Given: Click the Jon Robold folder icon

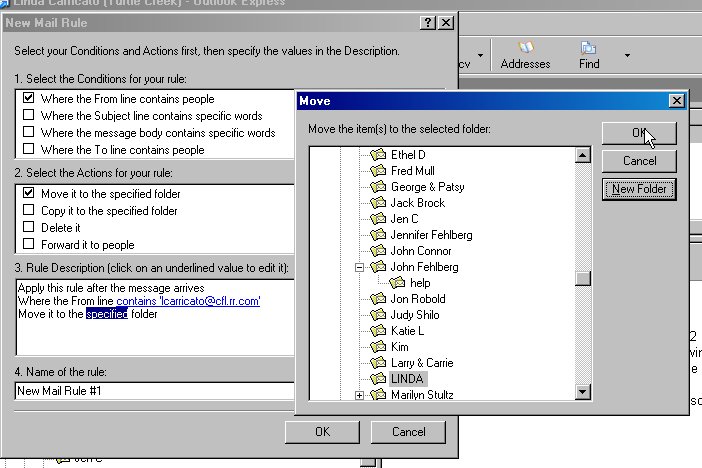Looking at the screenshot, I should click(378, 299).
